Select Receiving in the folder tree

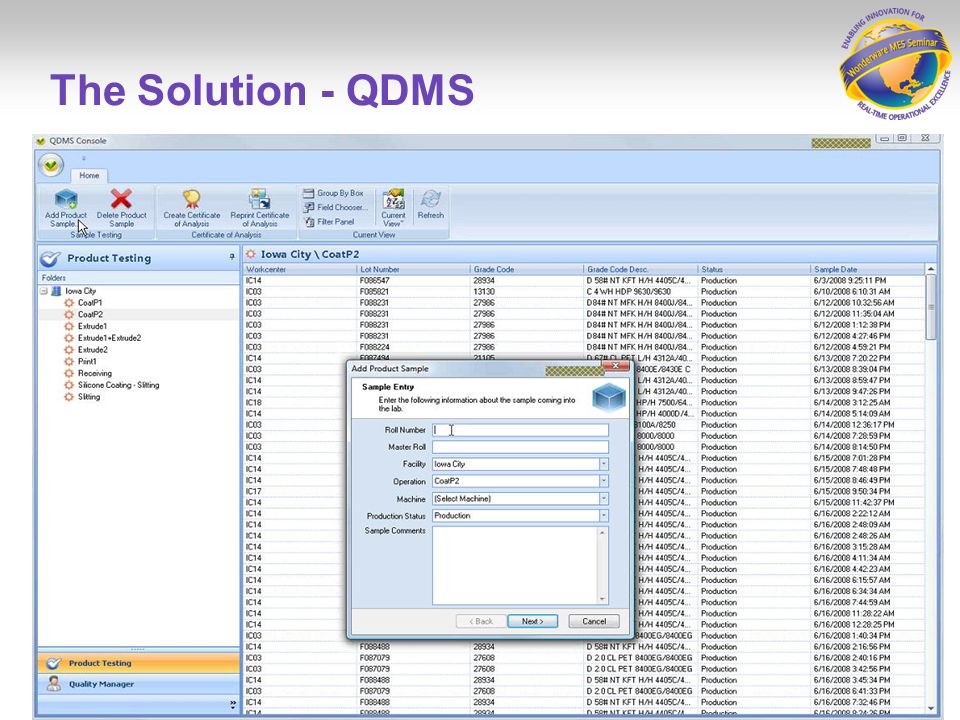(x=95, y=373)
